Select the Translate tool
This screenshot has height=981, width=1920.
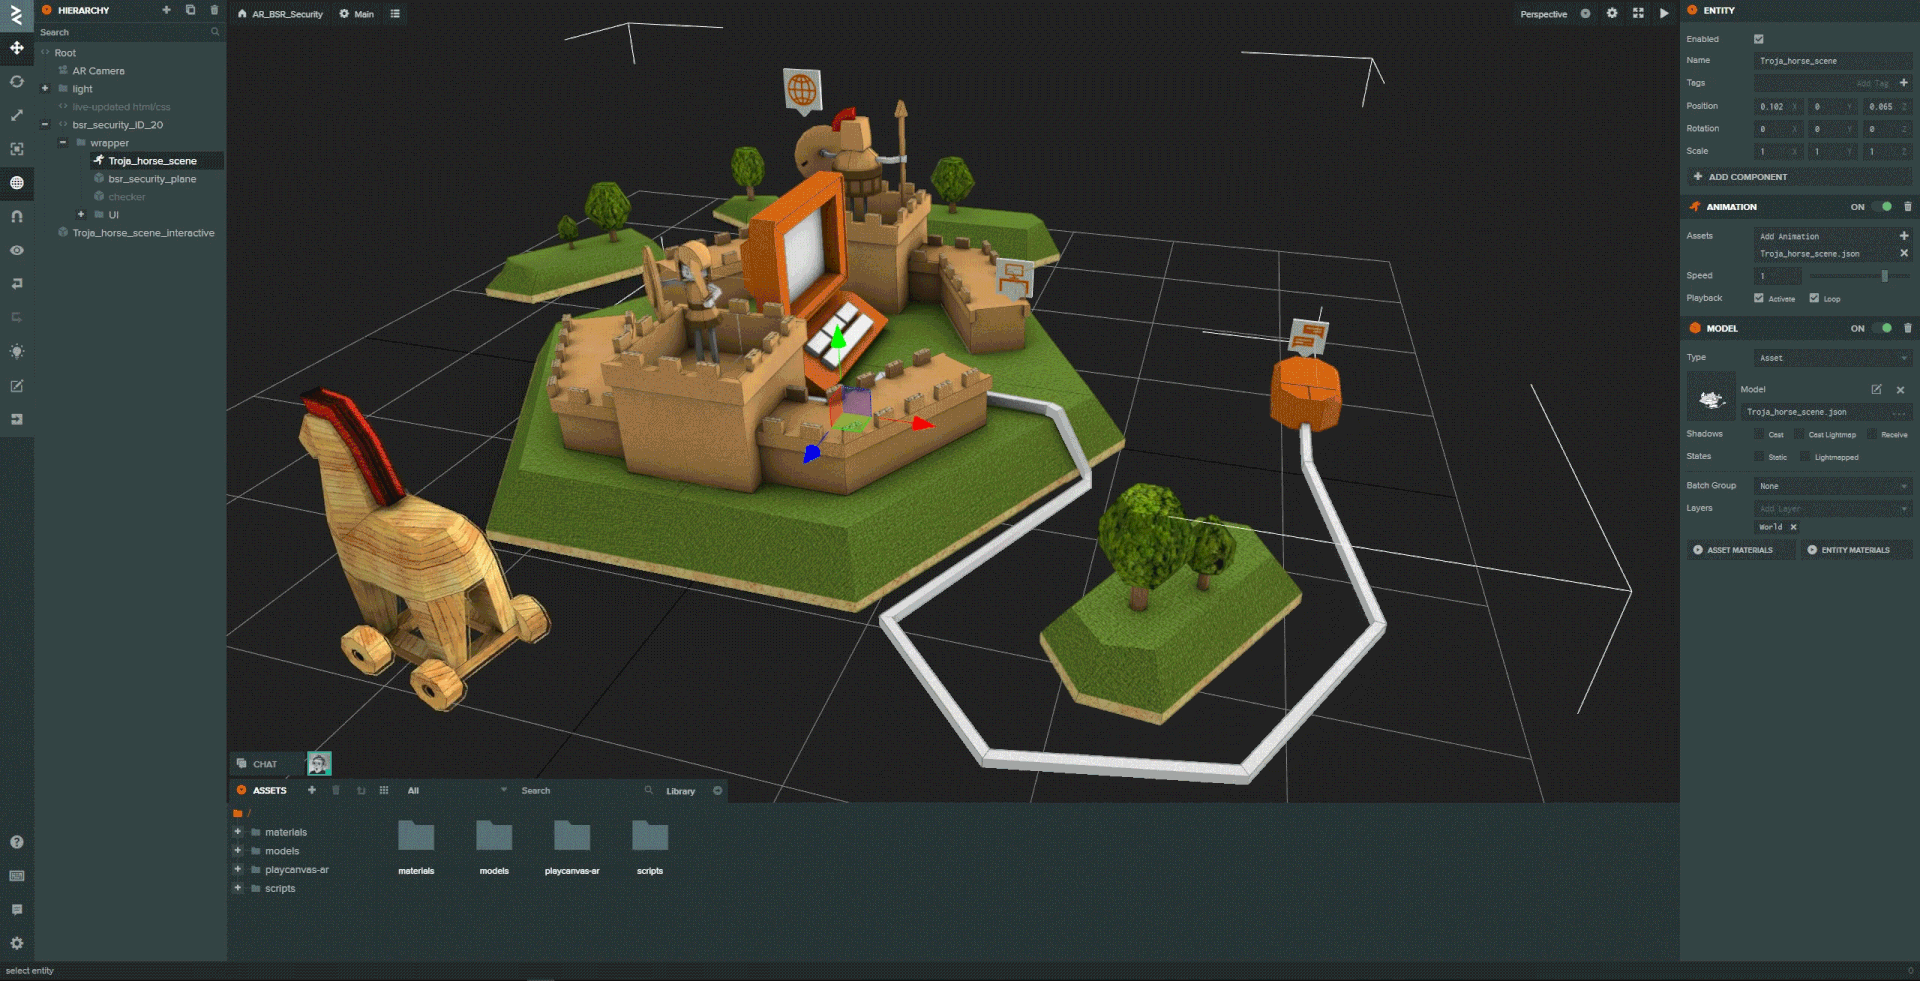(x=17, y=48)
